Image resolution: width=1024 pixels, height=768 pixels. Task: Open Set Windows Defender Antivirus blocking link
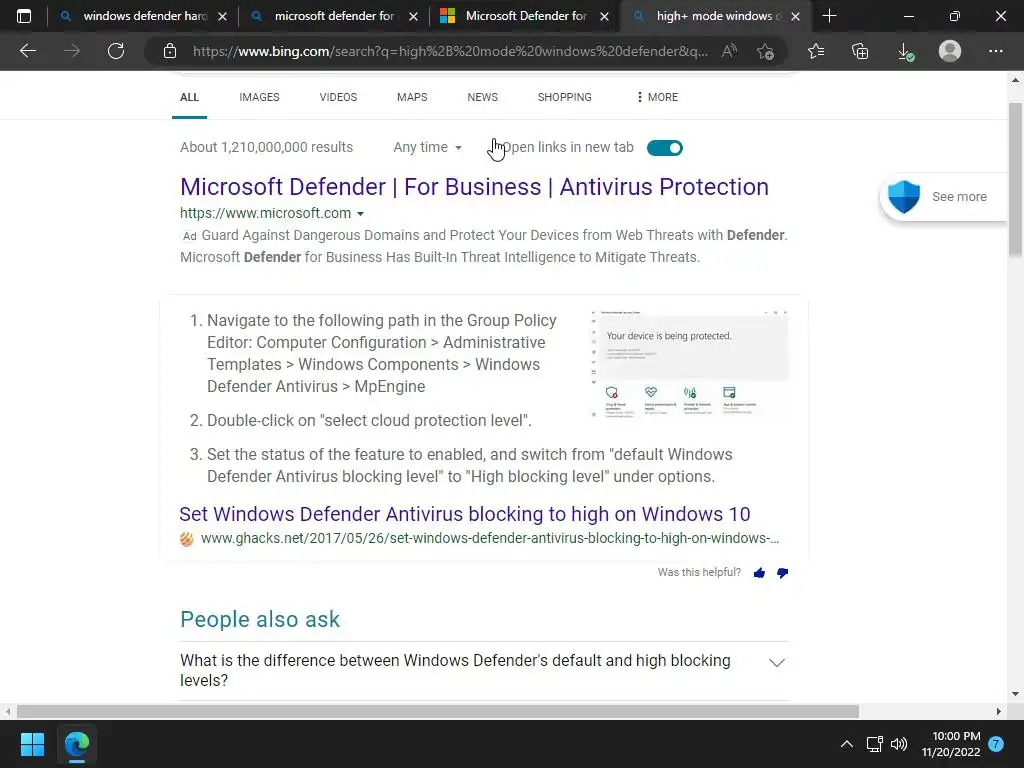[465, 514]
